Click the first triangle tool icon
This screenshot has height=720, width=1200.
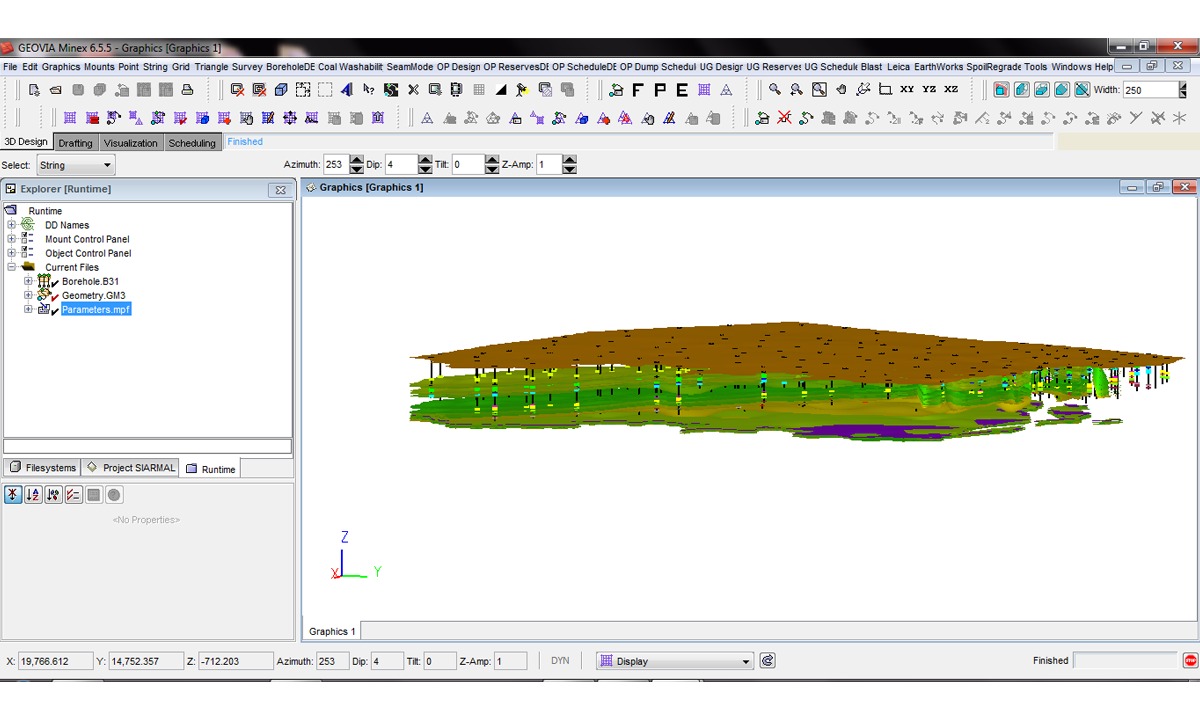click(x=426, y=117)
